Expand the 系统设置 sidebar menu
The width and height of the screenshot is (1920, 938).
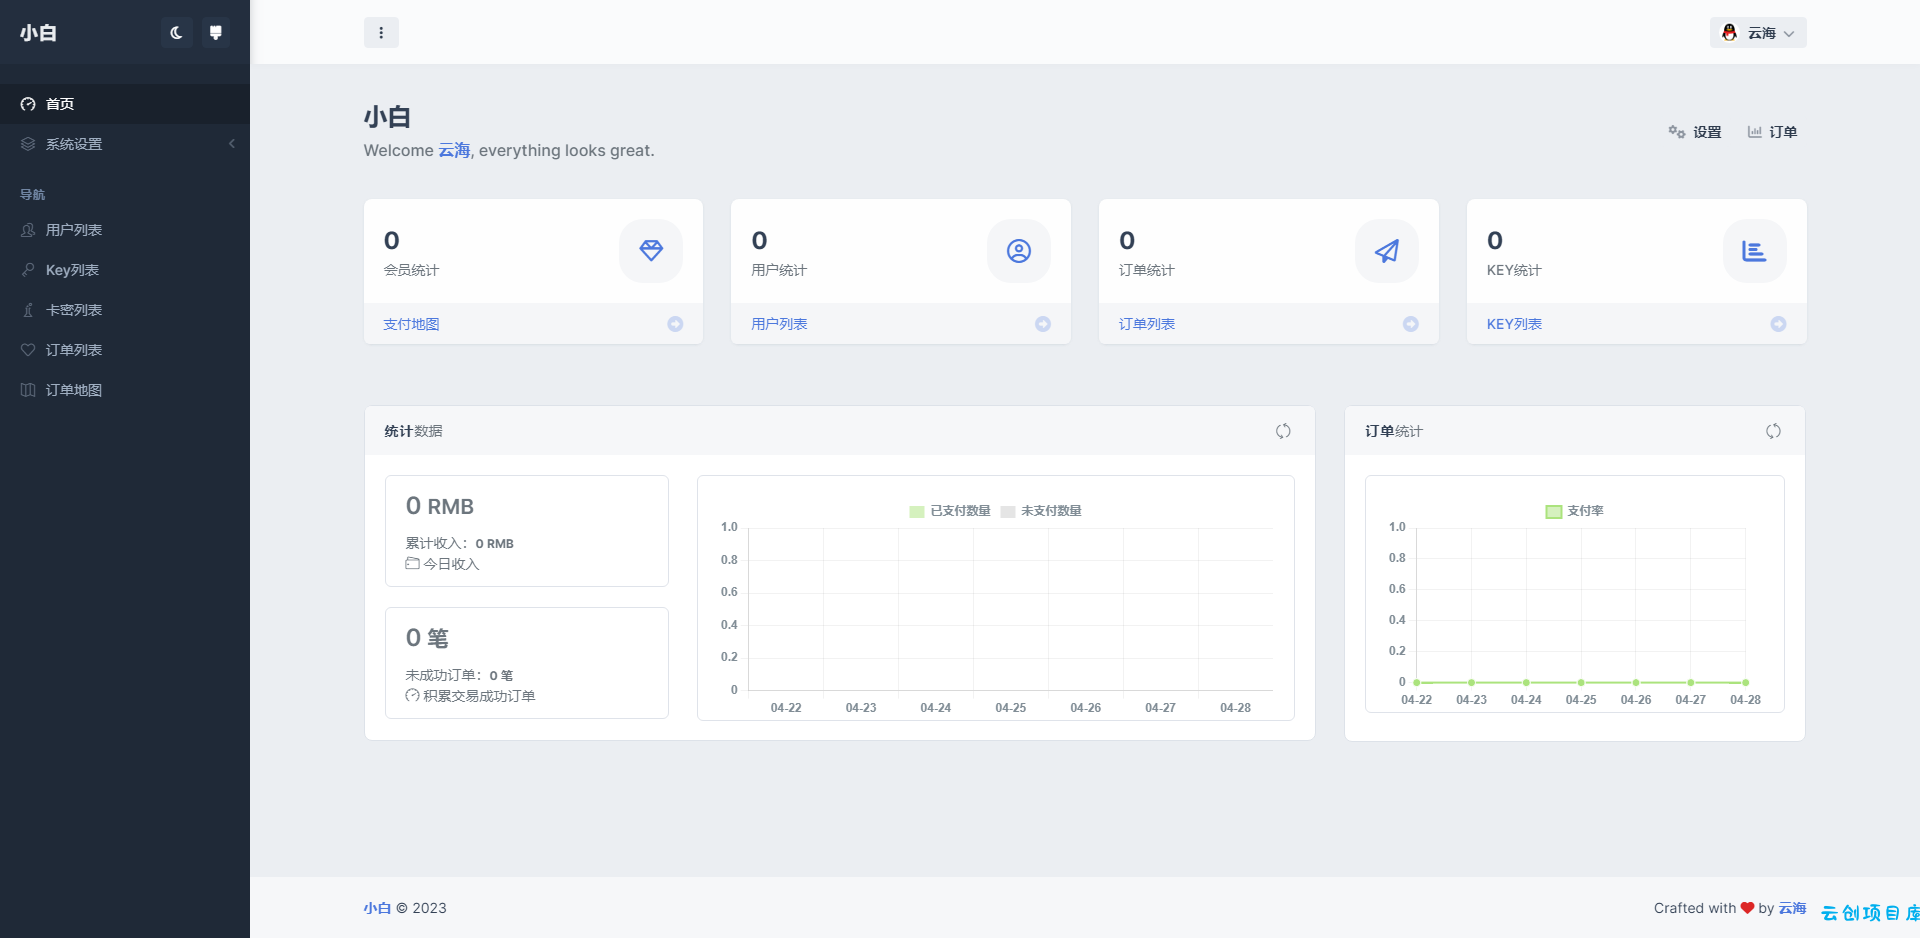(125, 144)
